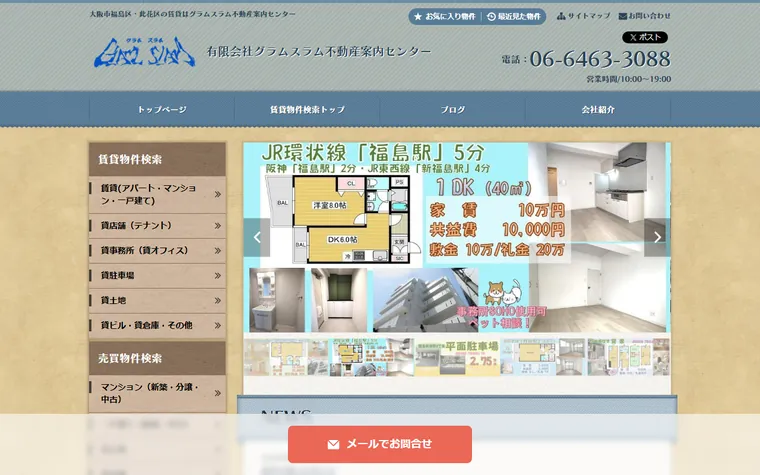Select the last slider thumbnail, with the colored floor plan
This screenshot has height=475, width=760.
tap(629, 357)
